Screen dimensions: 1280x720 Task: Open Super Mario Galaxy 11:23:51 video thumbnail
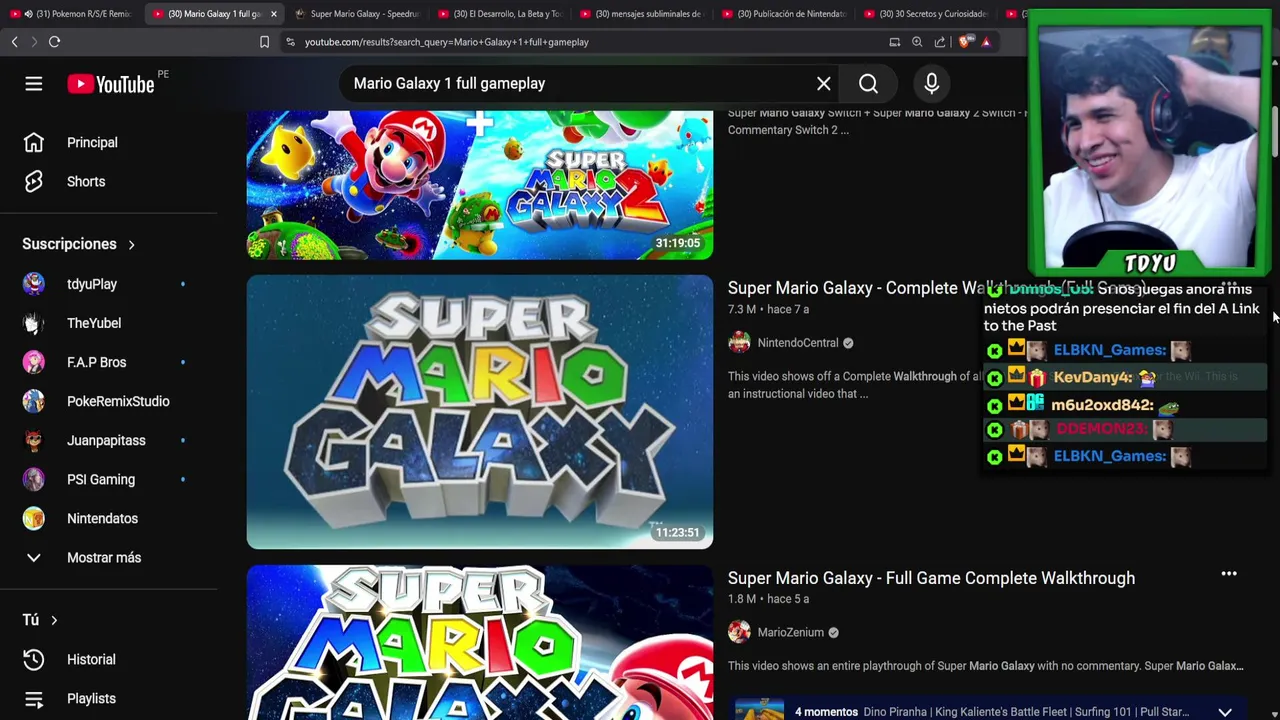pos(480,412)
